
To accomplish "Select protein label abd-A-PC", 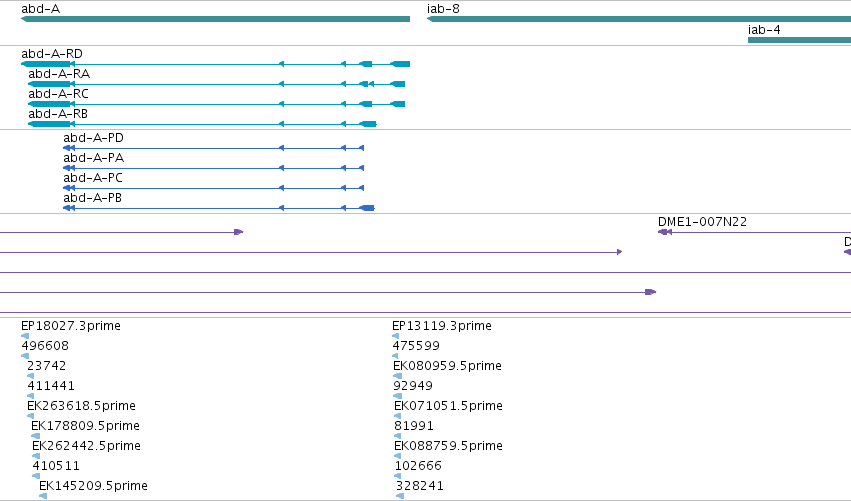I will [x=93, y=178].
